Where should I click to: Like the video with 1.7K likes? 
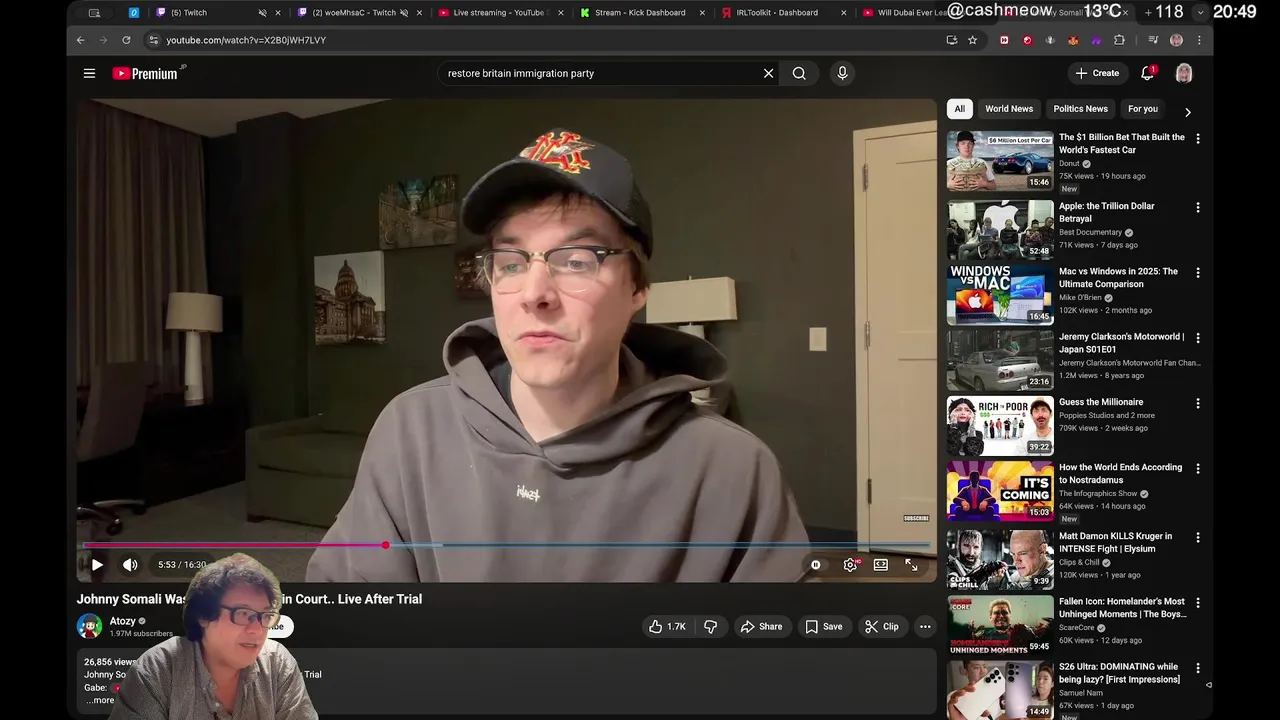pos(667,627)
